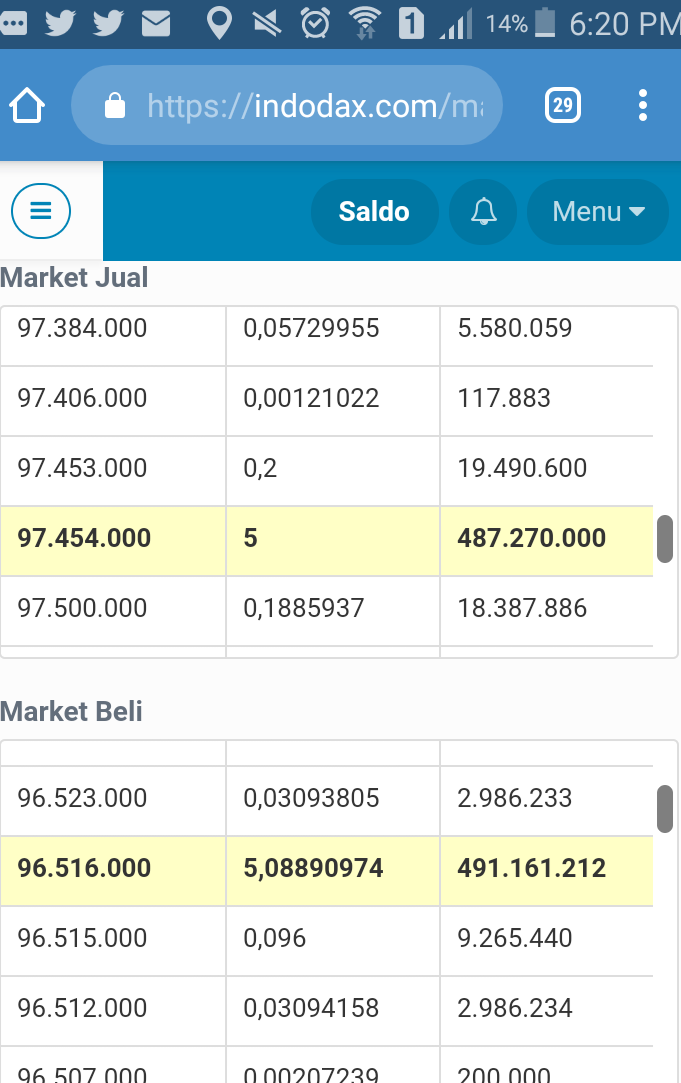
Task: Tap the battery icon in status bar
Action: tap(545, 23)
